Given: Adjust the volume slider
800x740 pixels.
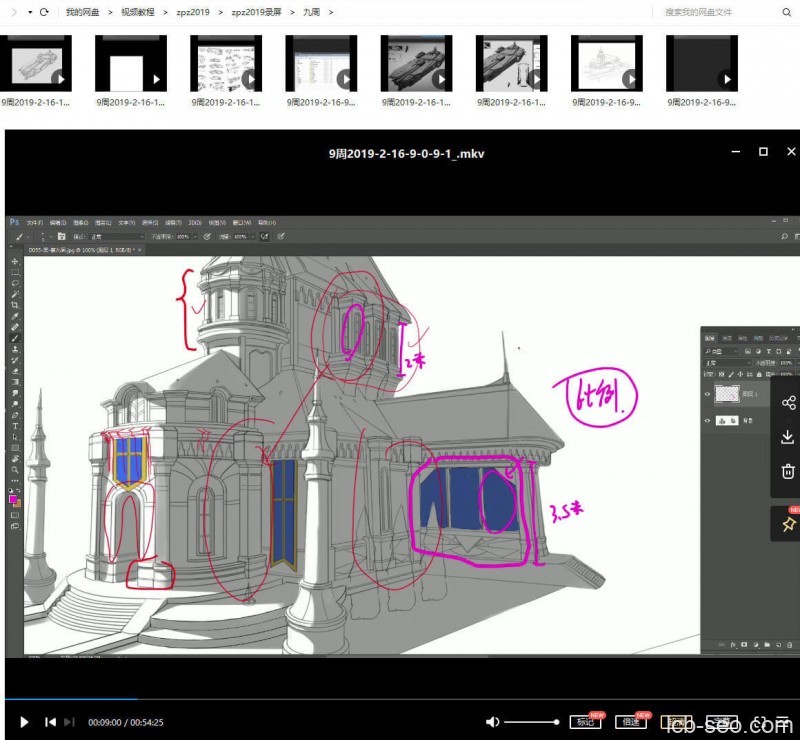Looking at the screenshot, I should (532, 721).
